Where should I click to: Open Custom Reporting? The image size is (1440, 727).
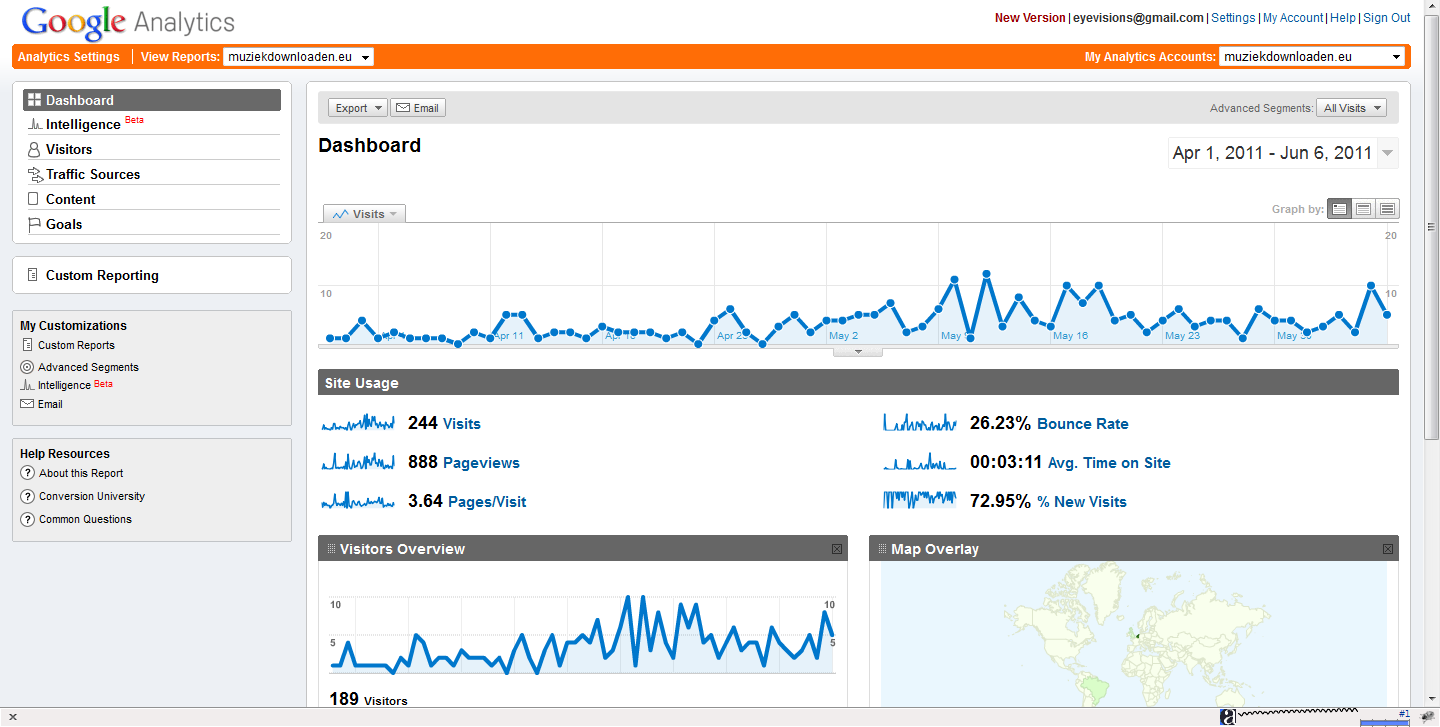(x=102, y=275)
